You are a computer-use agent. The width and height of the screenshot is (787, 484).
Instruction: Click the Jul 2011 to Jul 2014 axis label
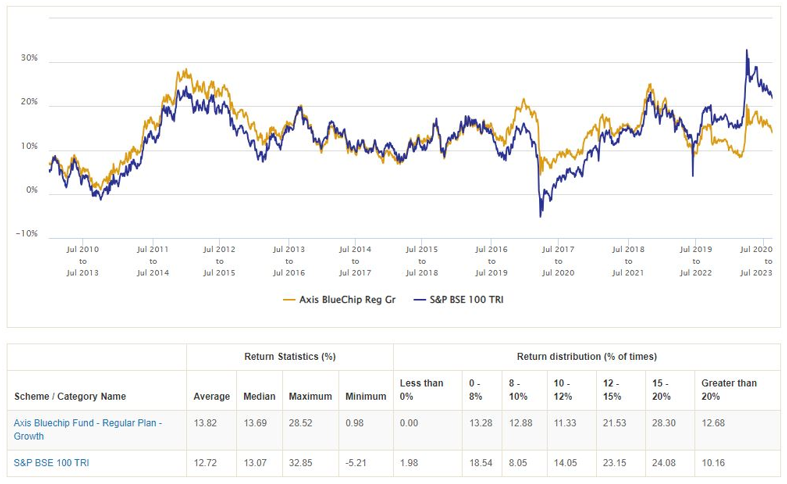point(153,261)
